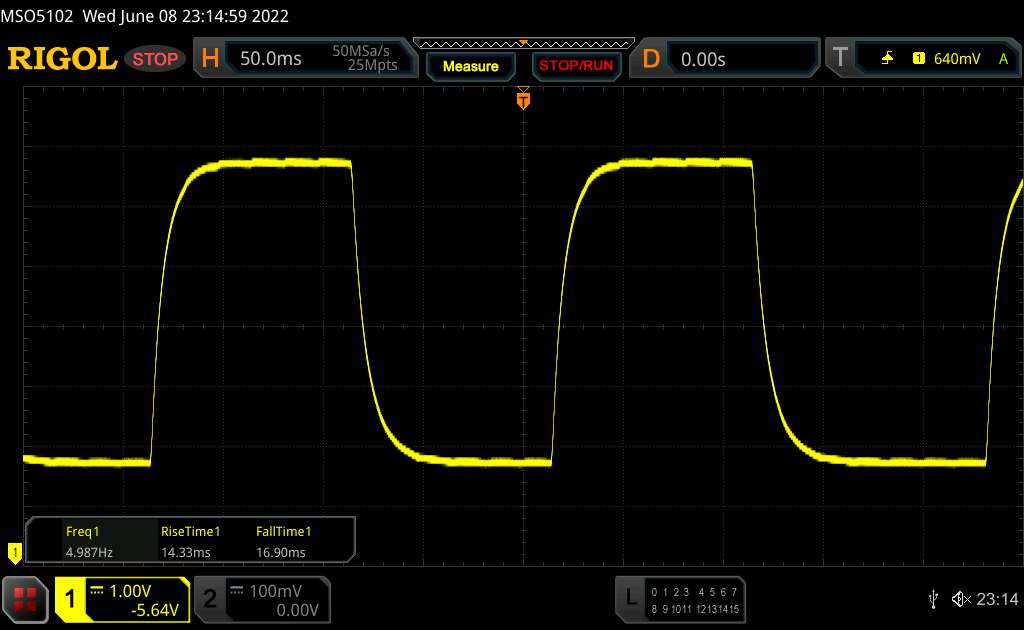The width and height of the screenshot is (1024, 630).
Task: Click the RIGOL logo
Action: point(62,59)
